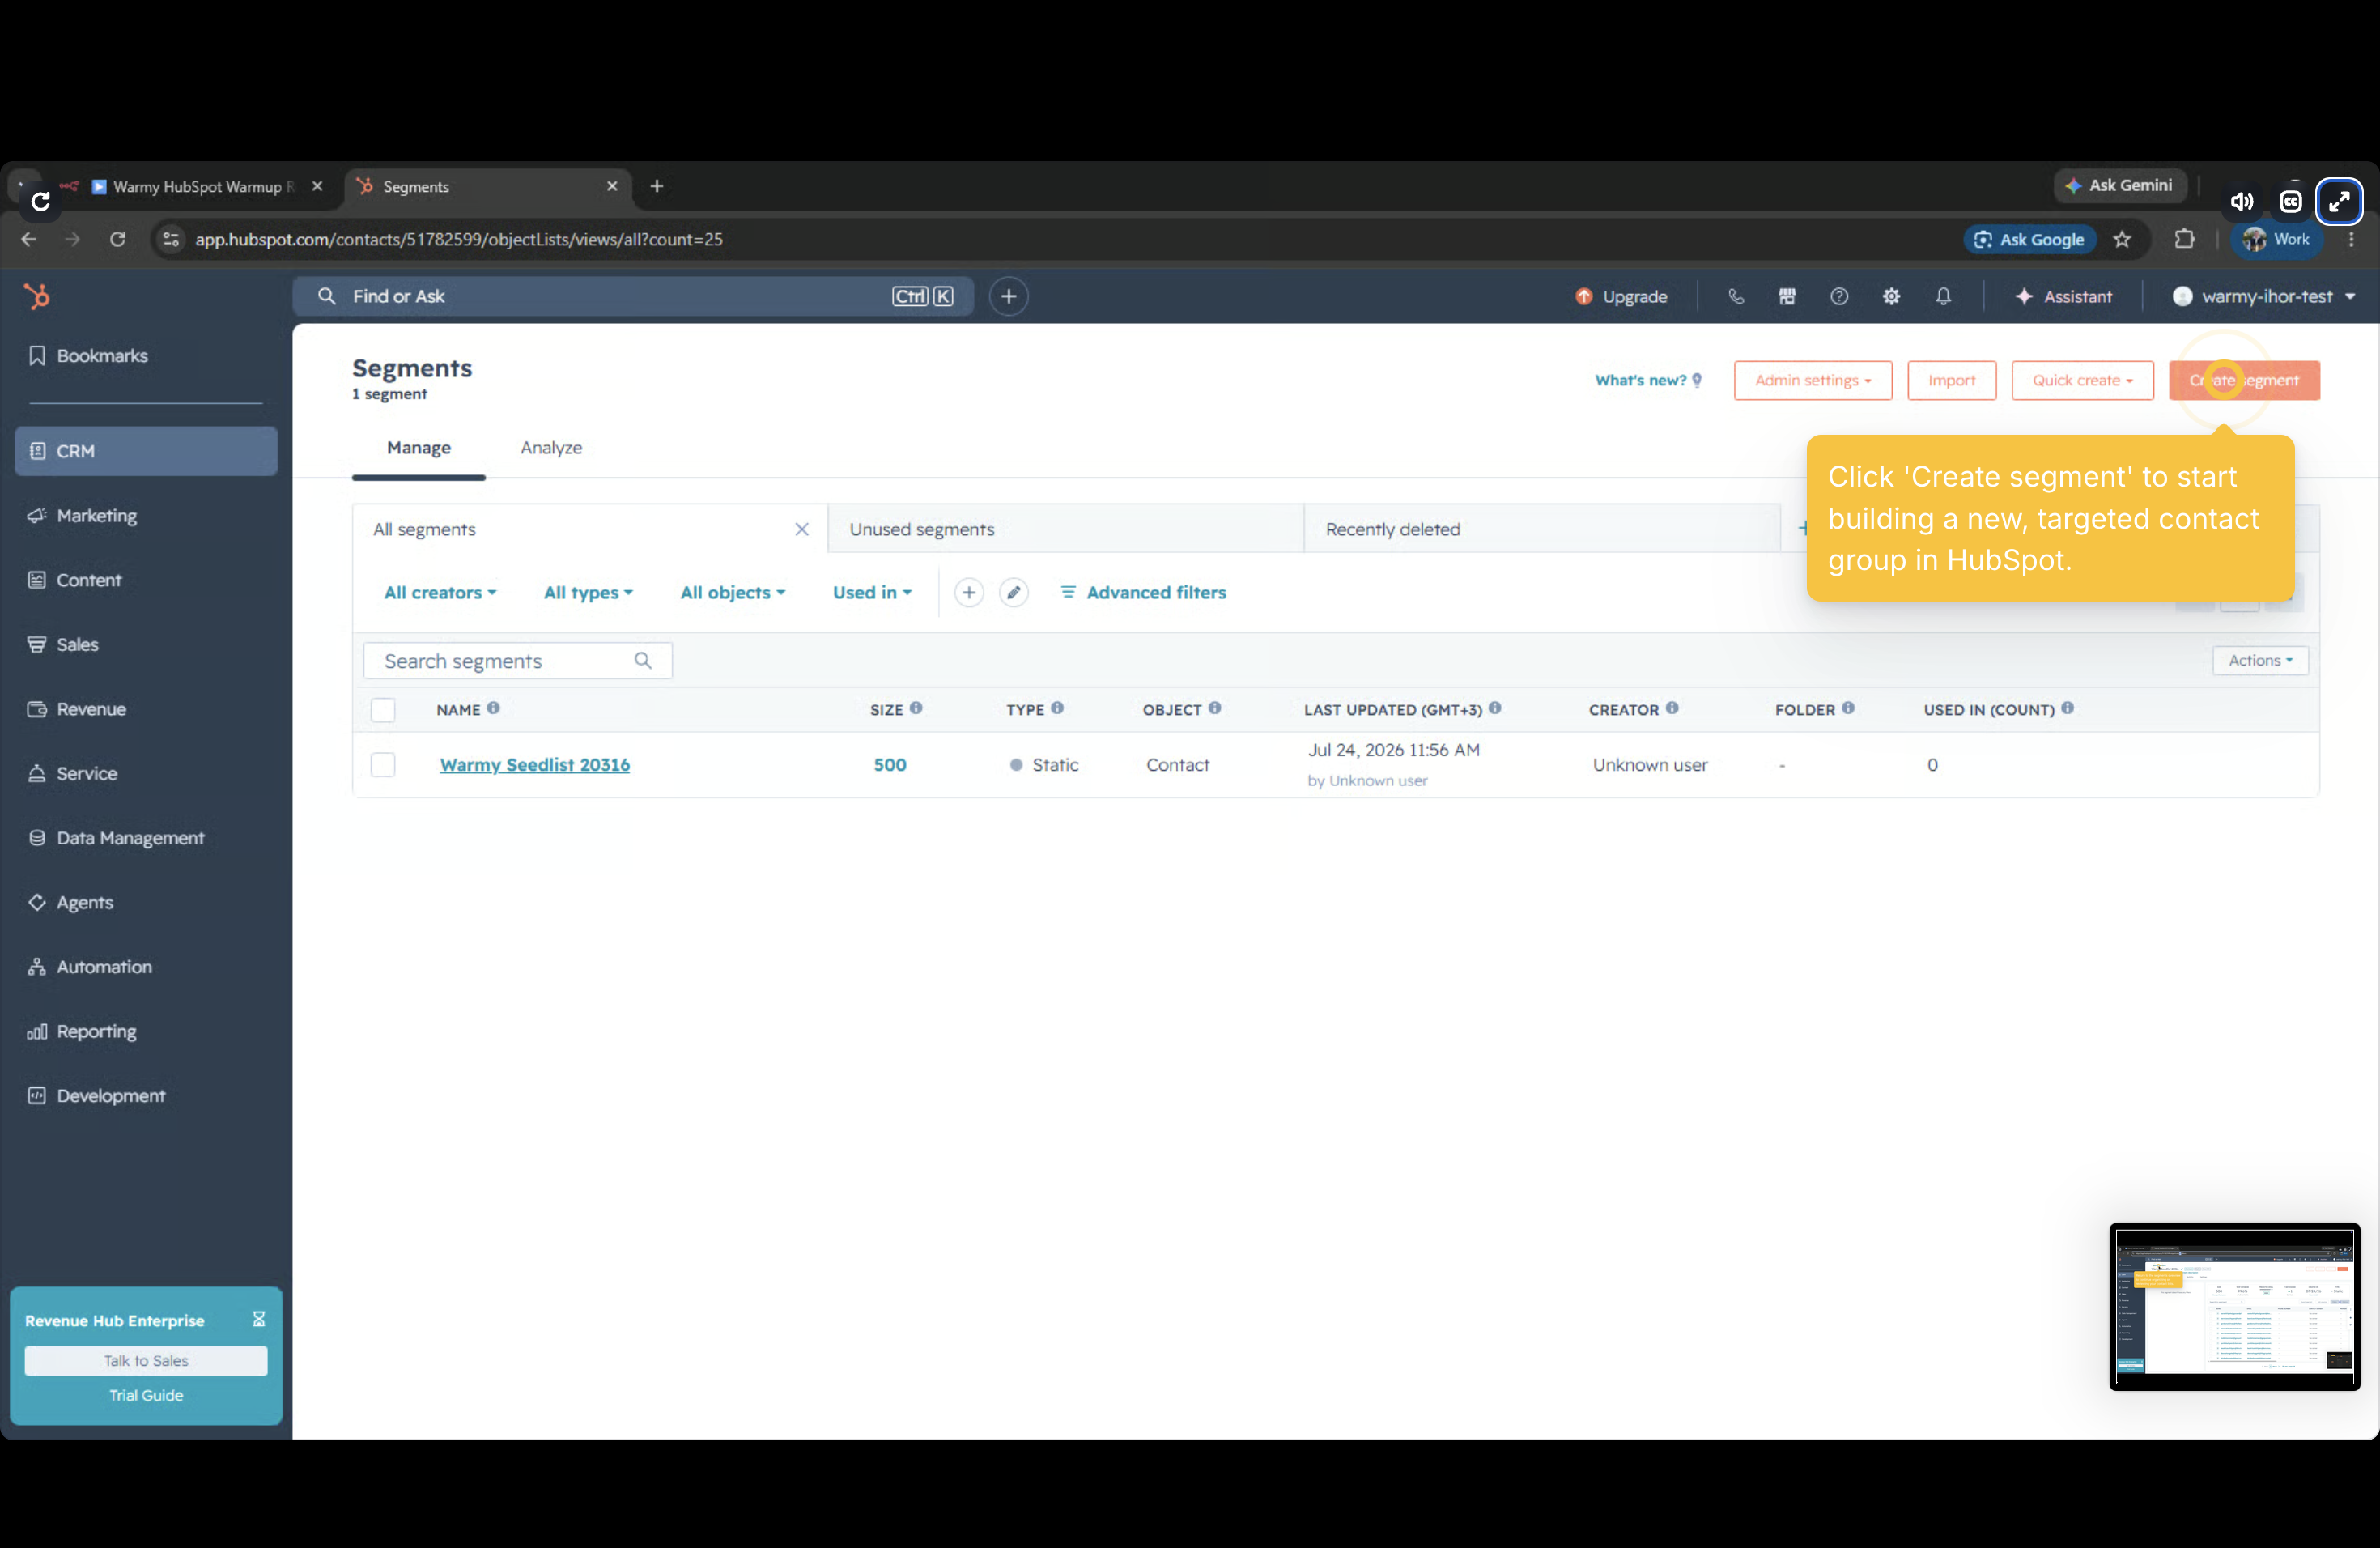This screenshot has width=2380, height=1548.
Task: Click the plus quick-add button beside search
Action: pos(1009,296)
